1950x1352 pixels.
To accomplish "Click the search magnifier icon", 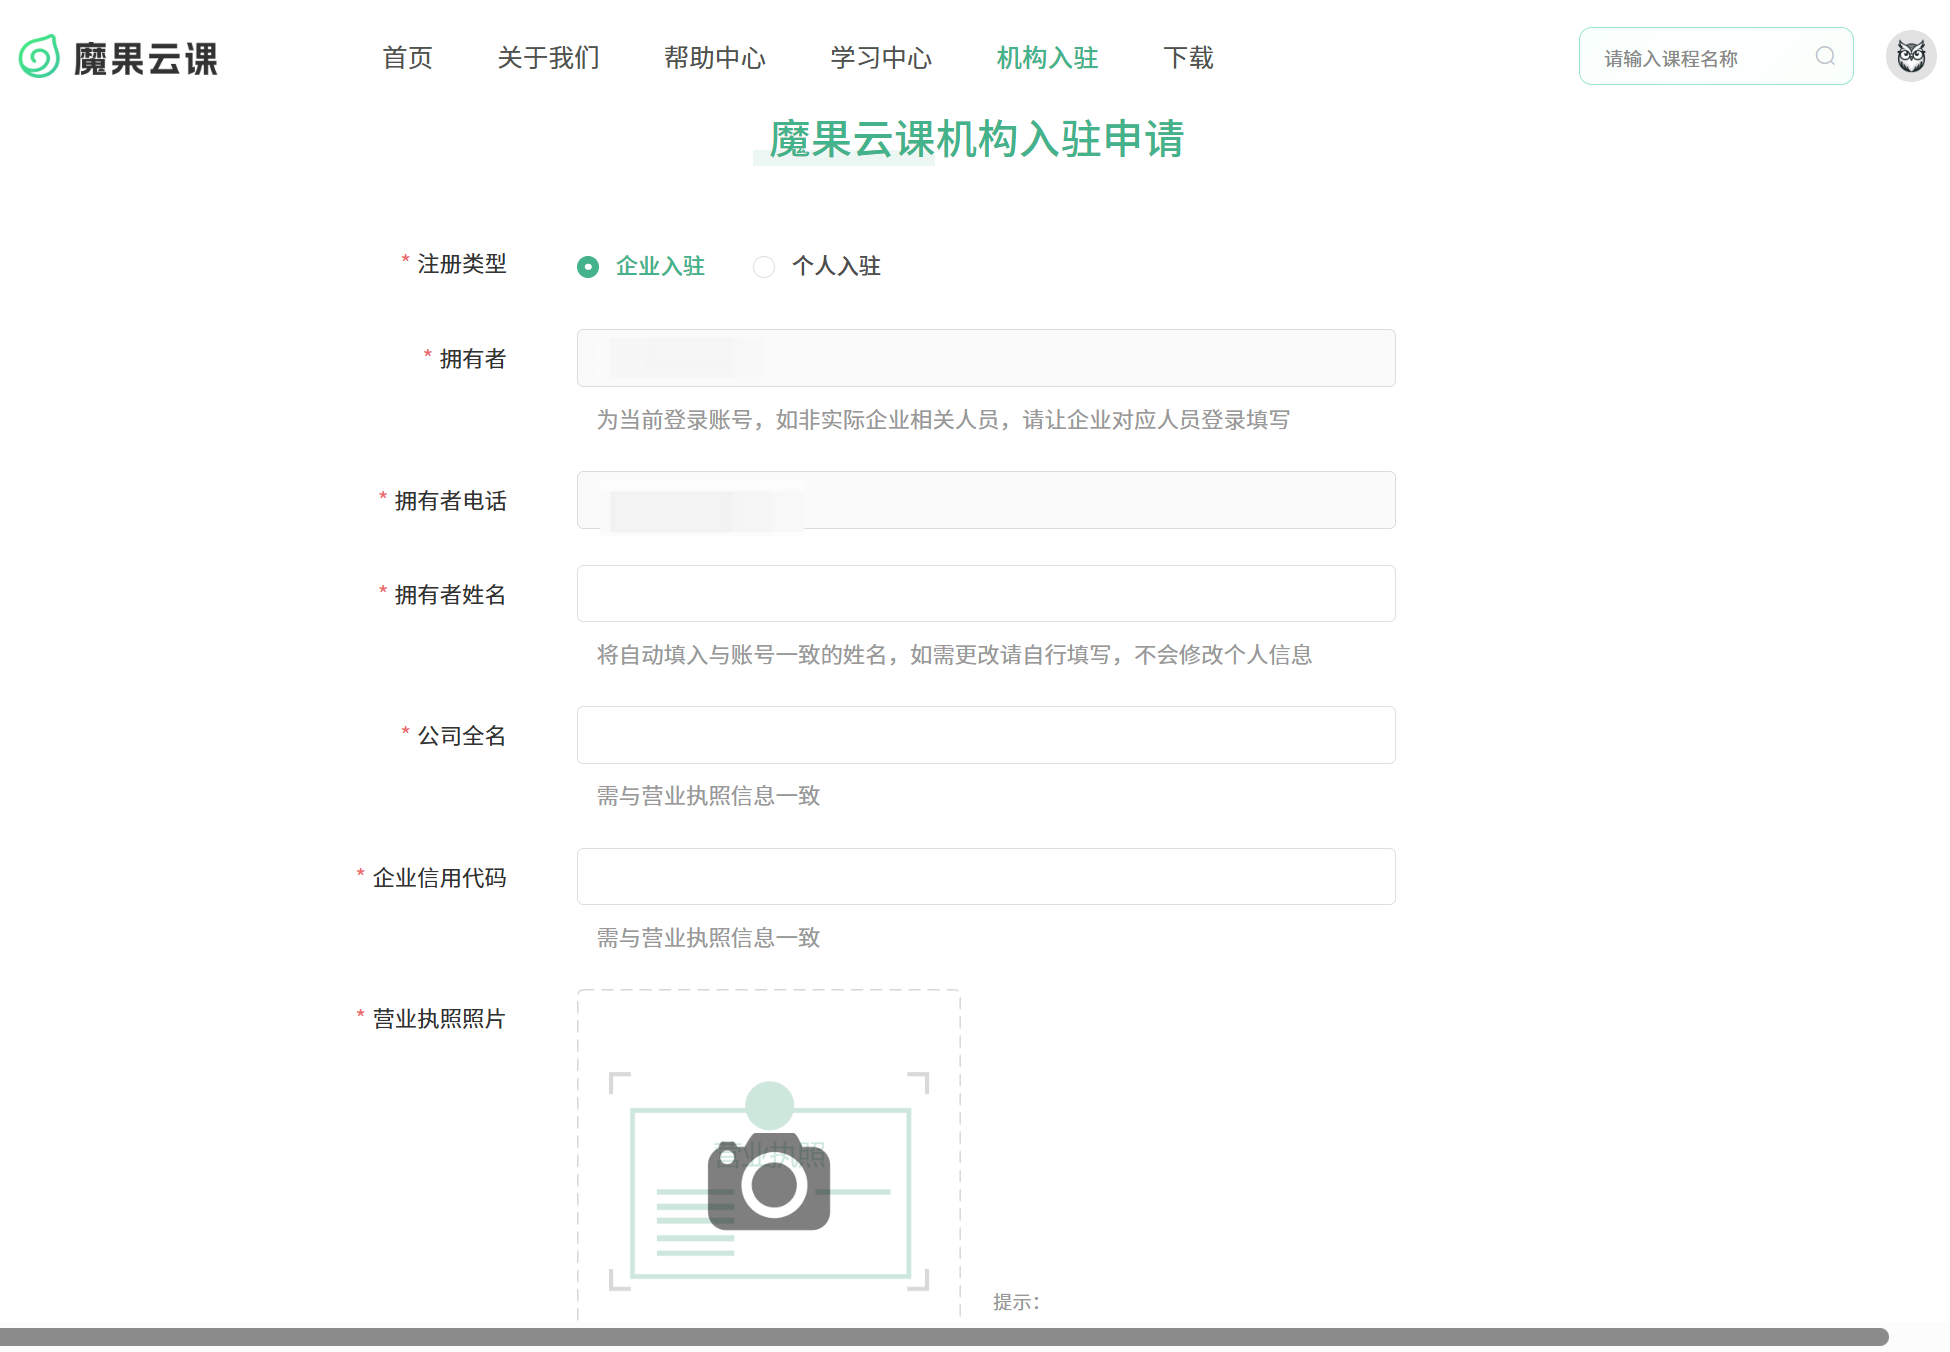I will pos(1825,56).
